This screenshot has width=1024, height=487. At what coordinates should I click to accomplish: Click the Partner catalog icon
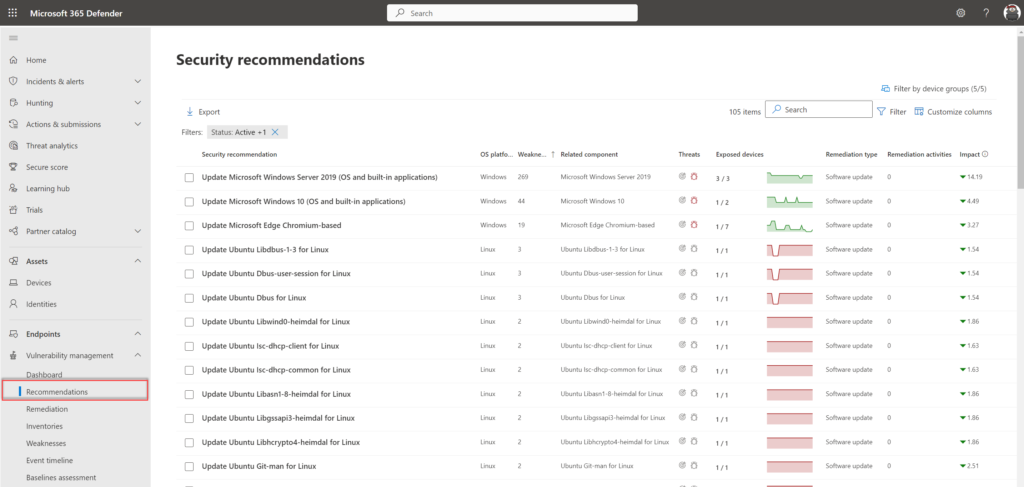tap(13, 231)
